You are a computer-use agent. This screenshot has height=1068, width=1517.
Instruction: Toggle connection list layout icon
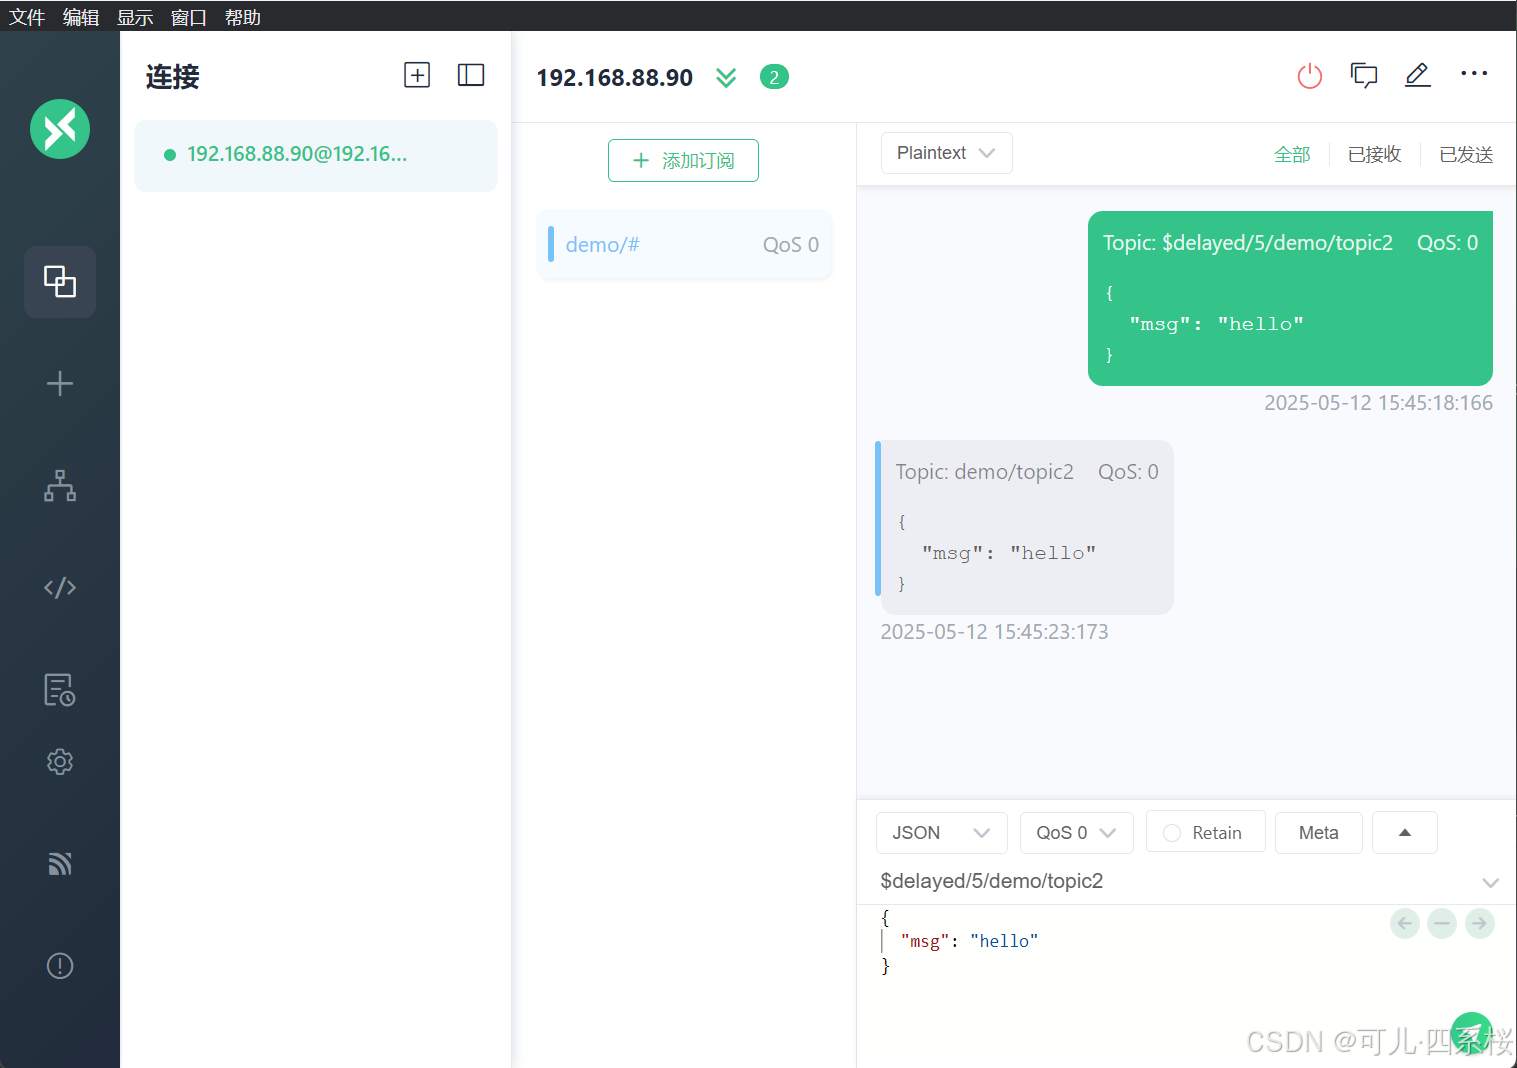(471, 75)
